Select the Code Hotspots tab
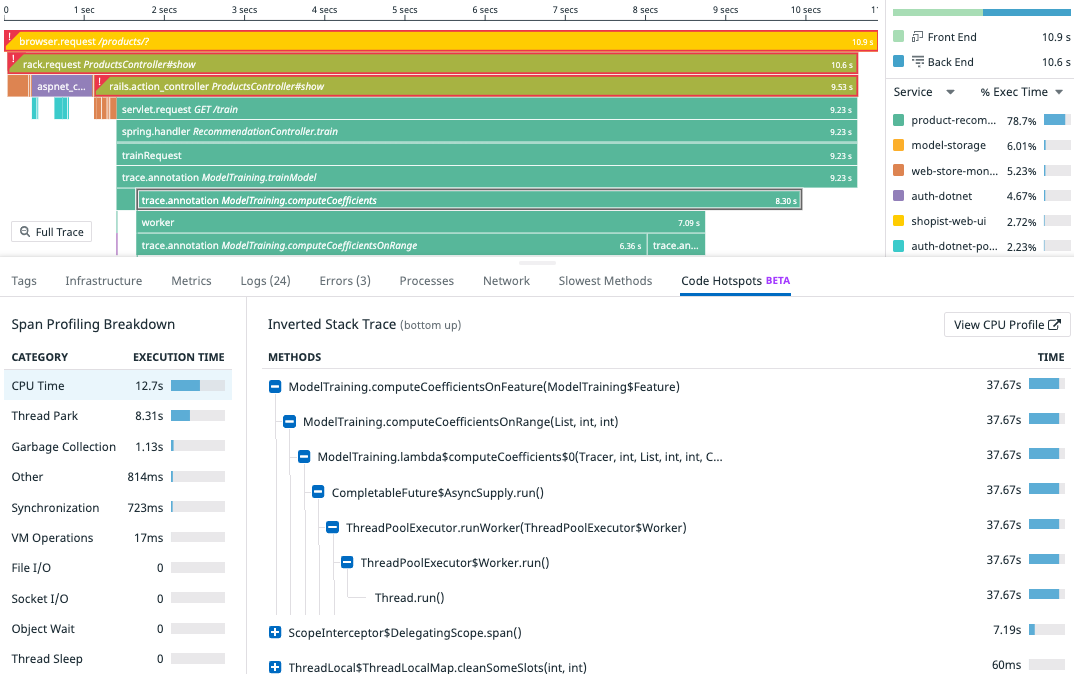Image resolution: width=1074 pixels, height=674 pixels. (735, 281)
